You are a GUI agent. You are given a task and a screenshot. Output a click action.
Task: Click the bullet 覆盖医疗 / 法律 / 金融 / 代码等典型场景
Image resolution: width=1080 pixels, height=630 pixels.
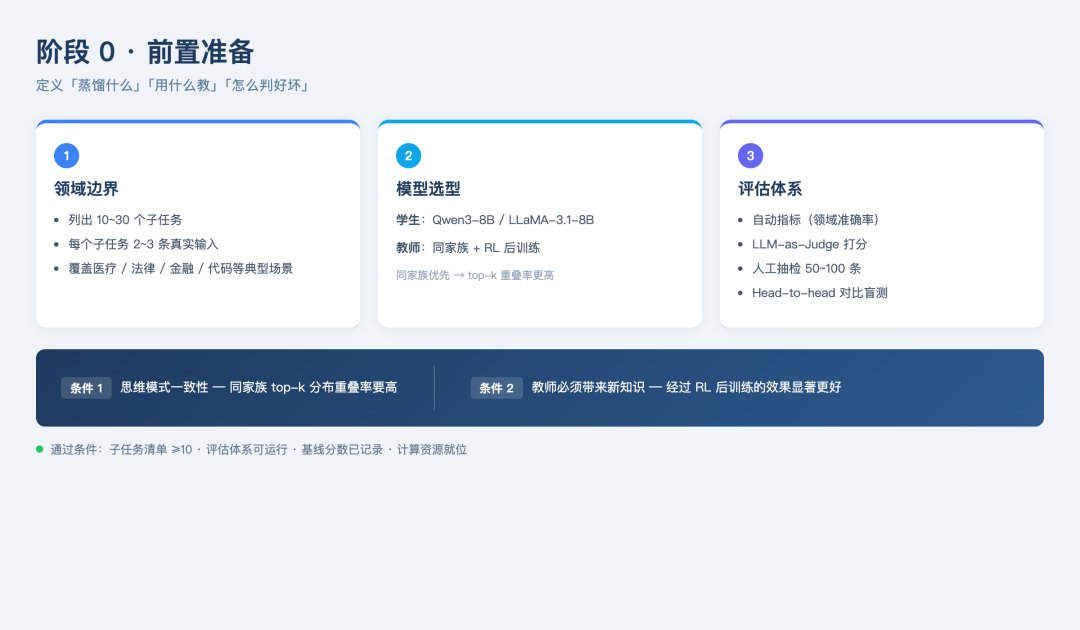point(180,269)
